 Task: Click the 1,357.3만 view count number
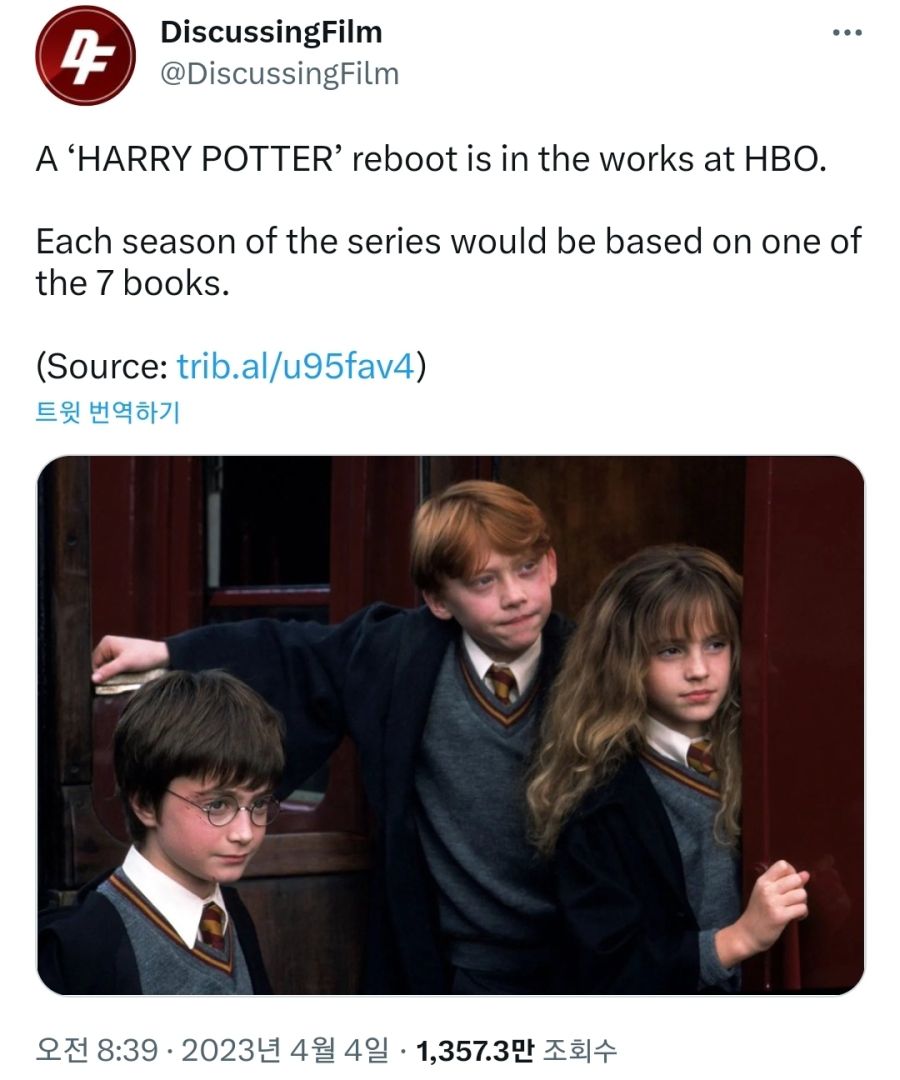[474, 1050]
